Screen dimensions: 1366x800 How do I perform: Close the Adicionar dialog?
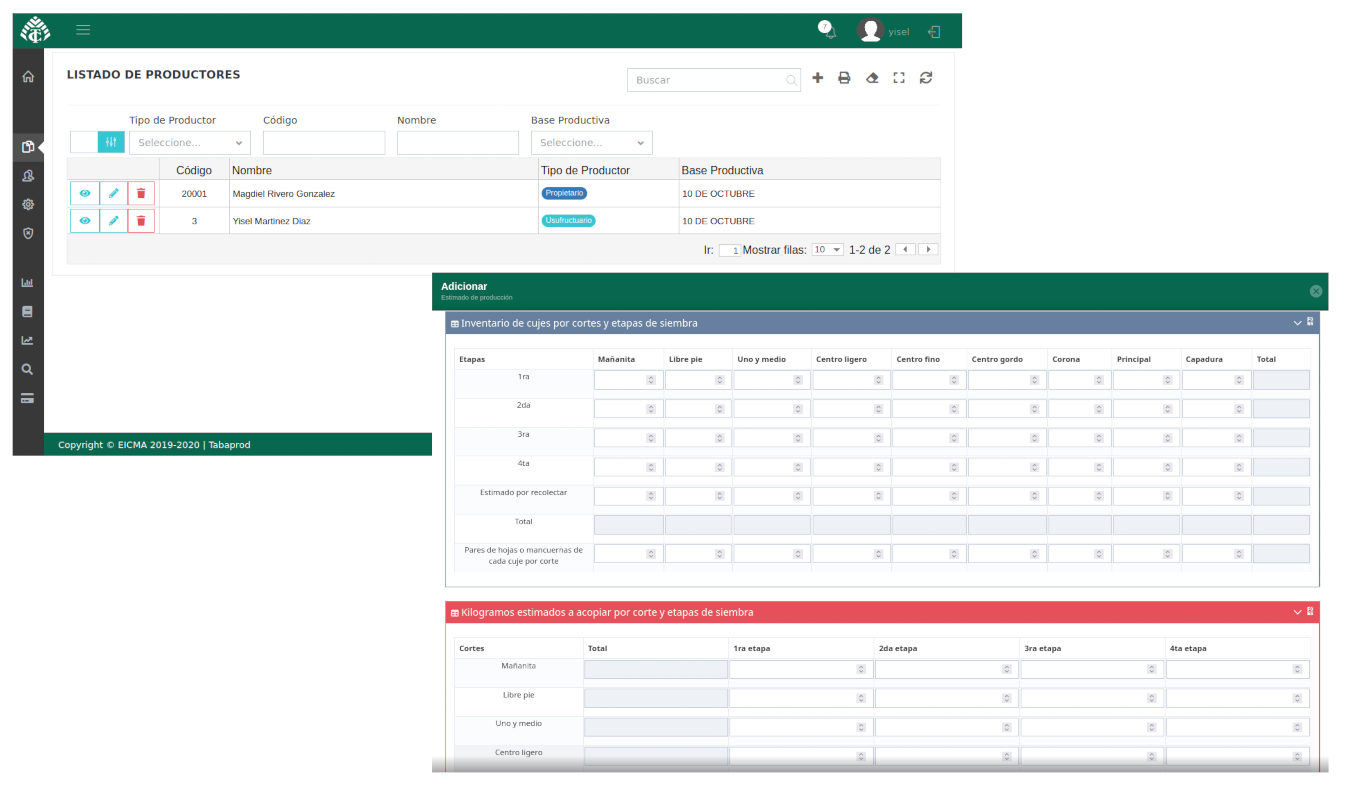tap(1316, 291)
